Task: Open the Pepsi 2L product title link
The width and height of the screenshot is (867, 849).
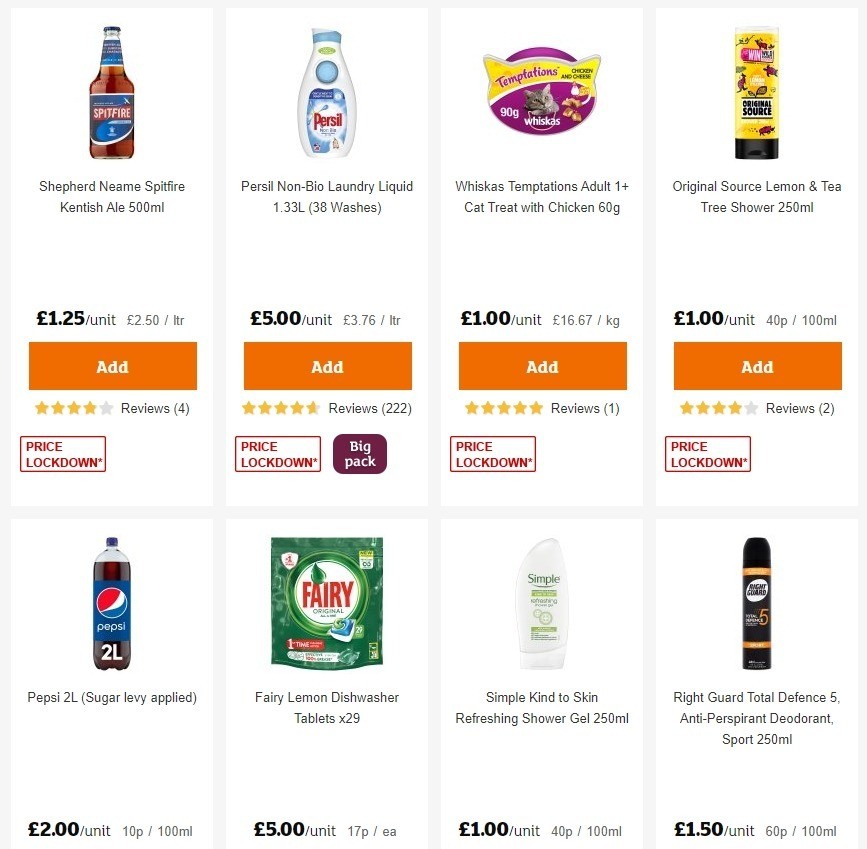Action: (111, 697)
